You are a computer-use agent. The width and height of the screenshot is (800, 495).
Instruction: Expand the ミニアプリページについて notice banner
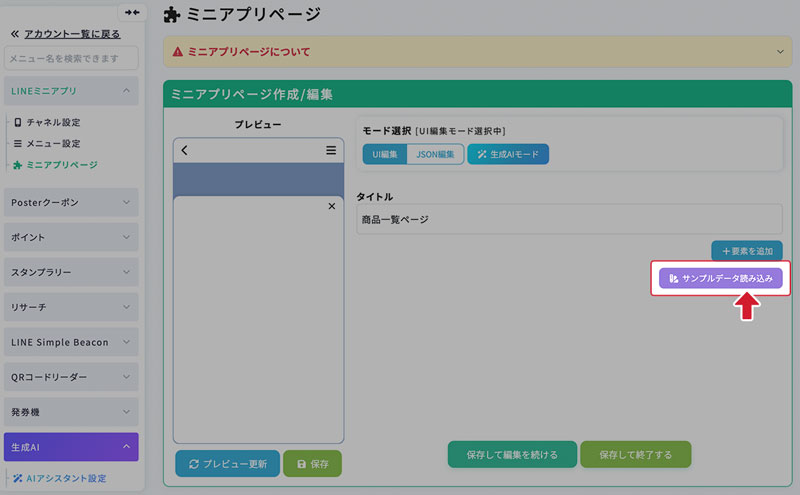tap(478, 52)
